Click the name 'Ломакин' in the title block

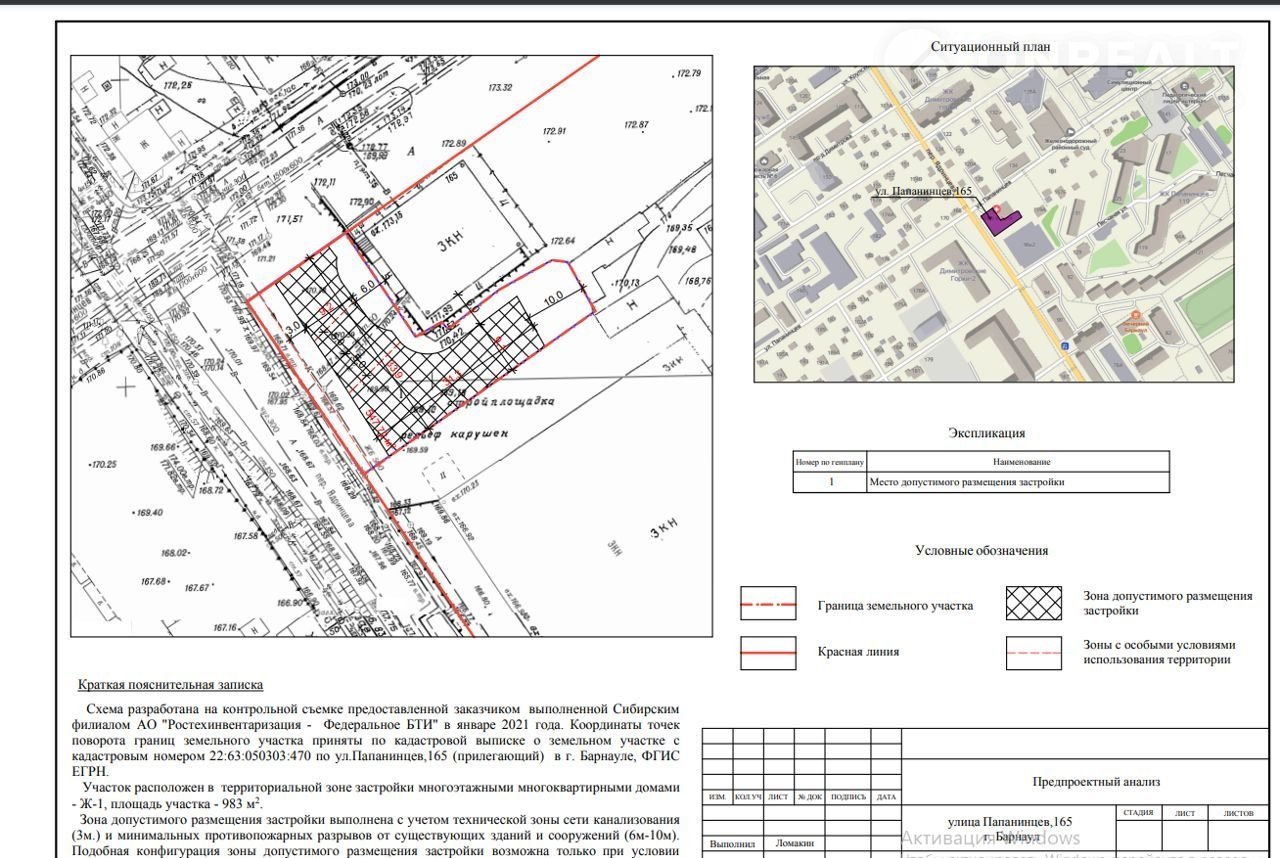pos(794,844)
